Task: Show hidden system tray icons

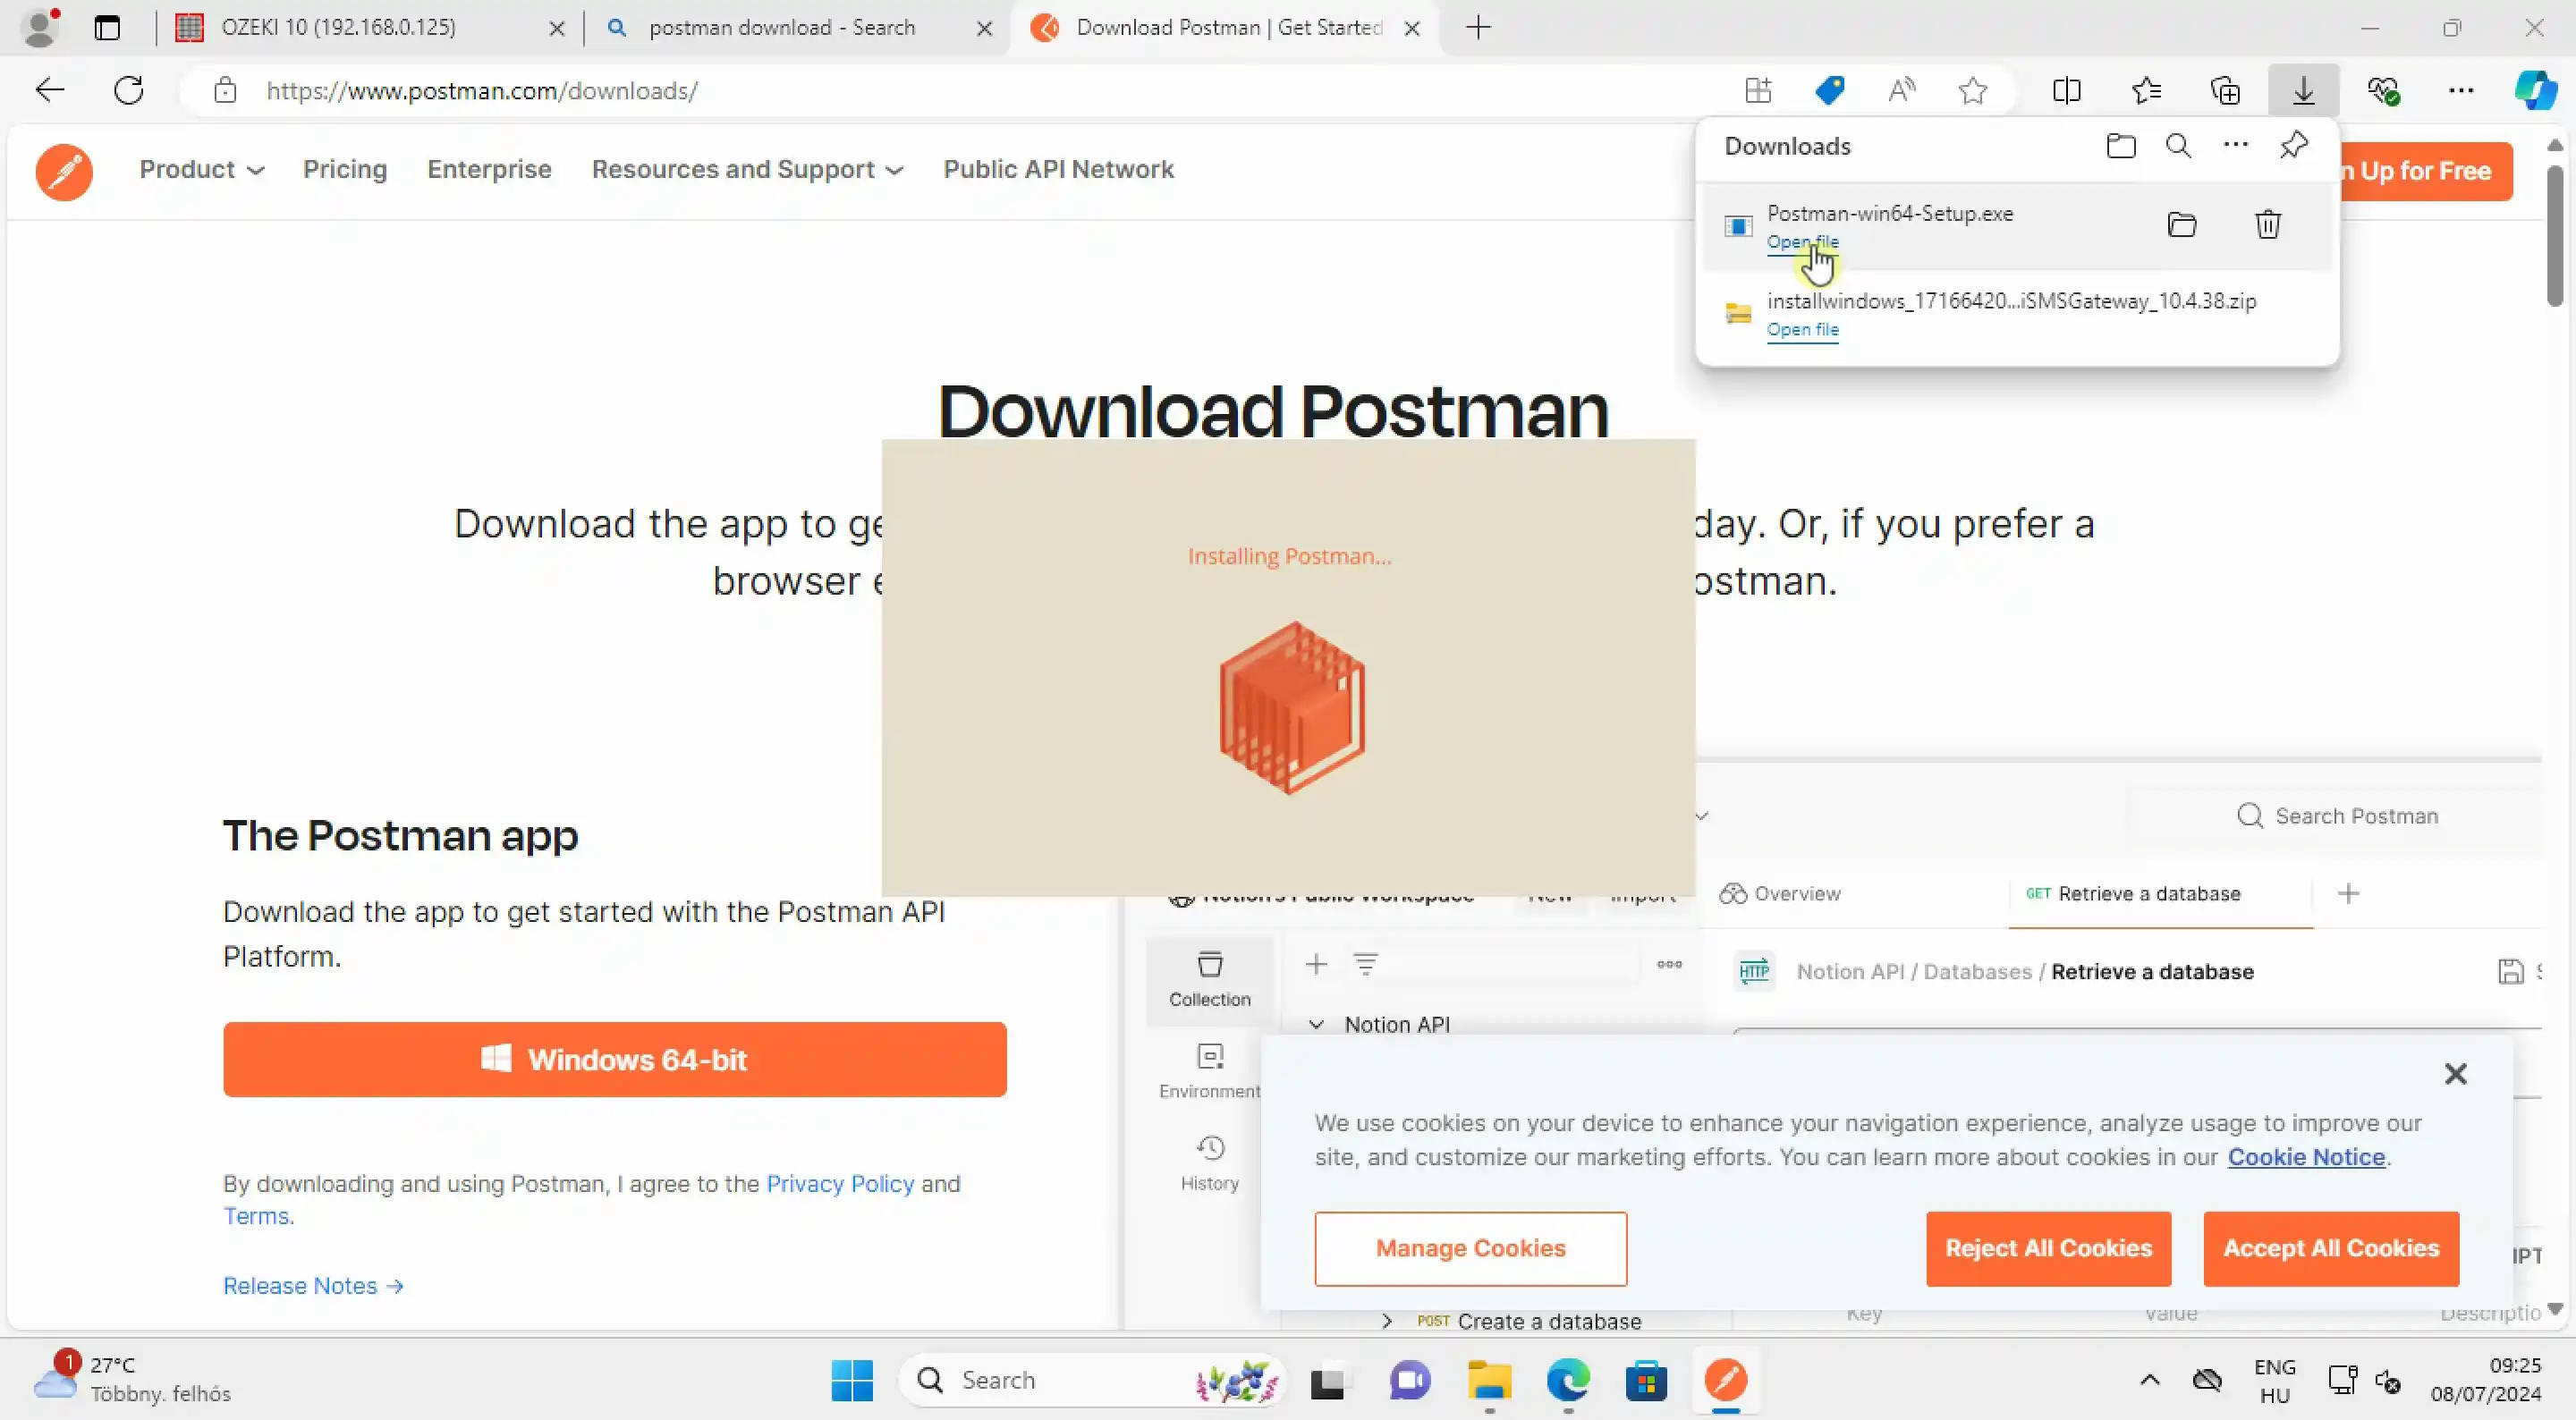Action: [x=2149, y=1380]
